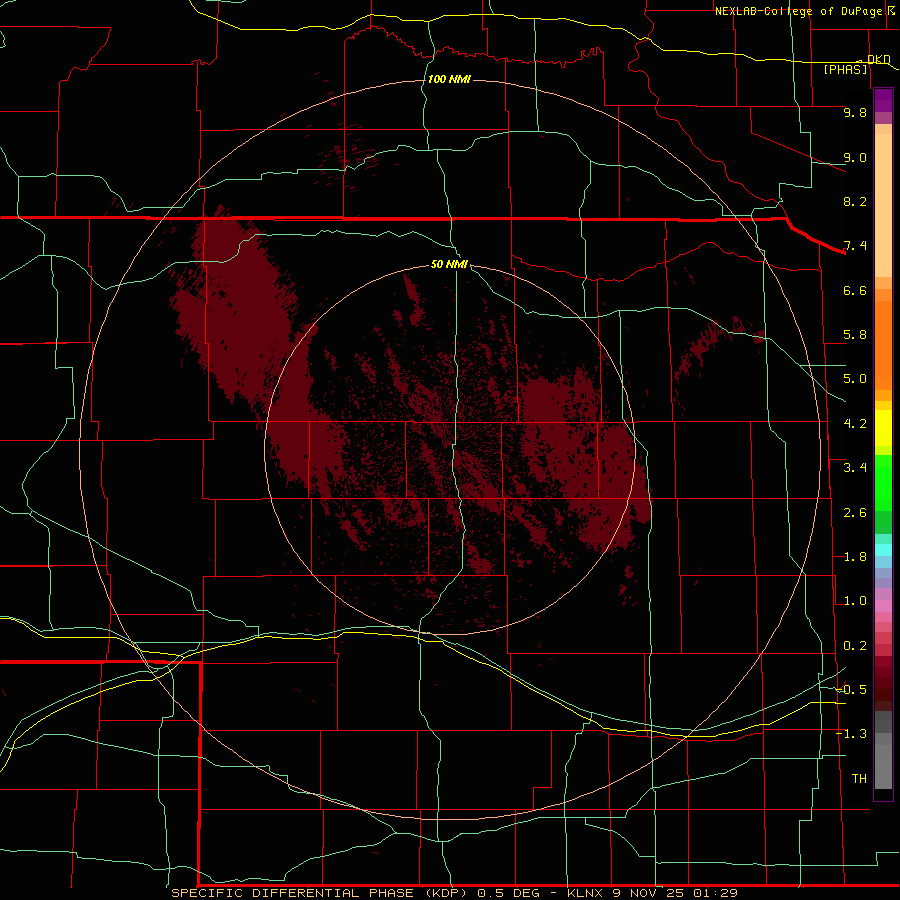Click the 6.6 scale value

(x=855, y=290)
